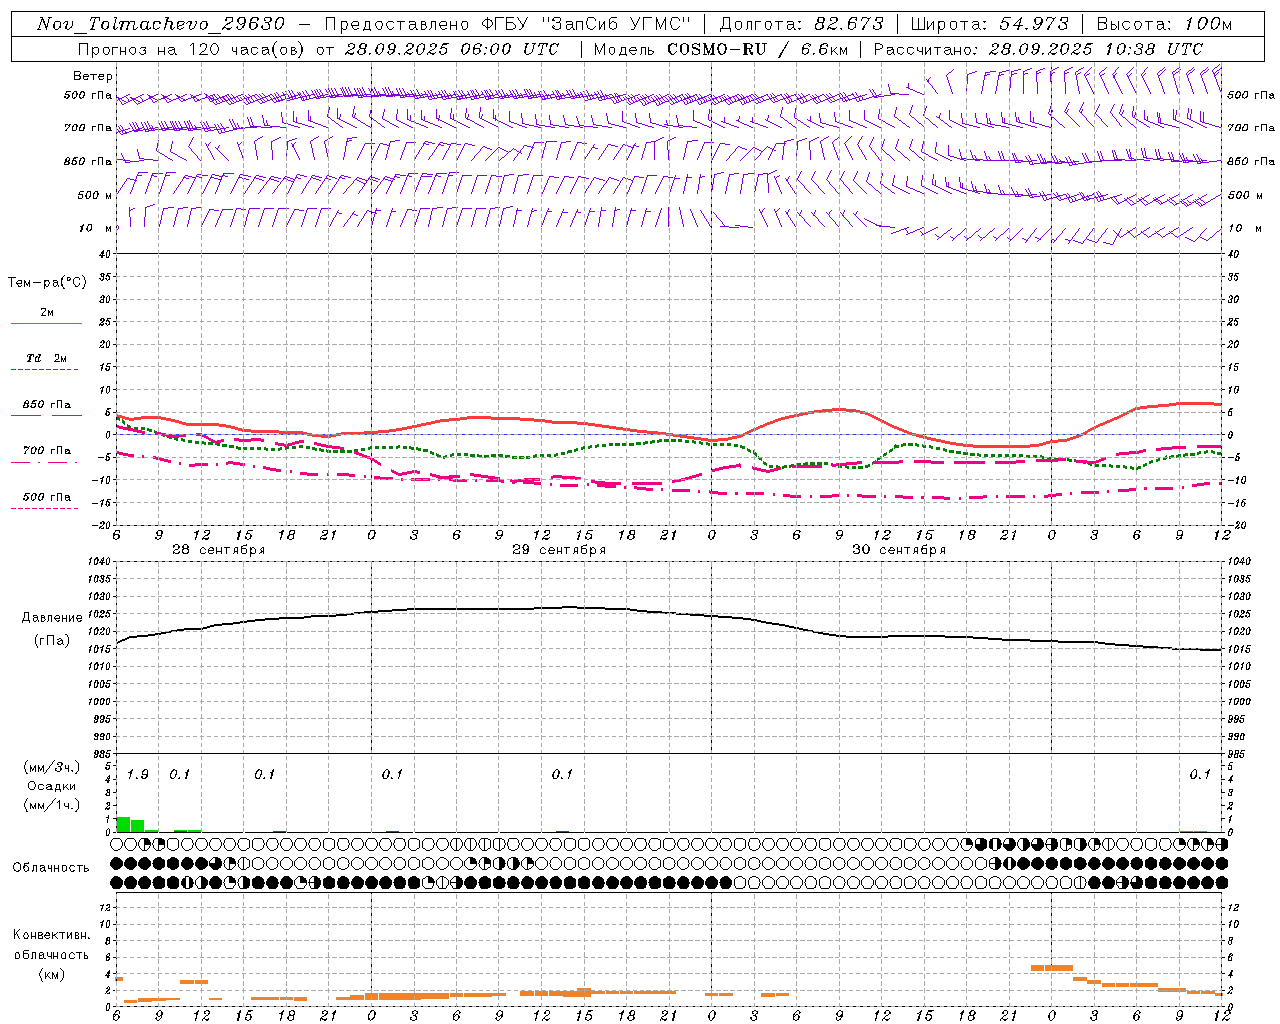Click the provider text ФГБУ "ЗапСиб УГМС"
The width and height of the screenshot is (1280, 1024).
(x=587, y=24)
